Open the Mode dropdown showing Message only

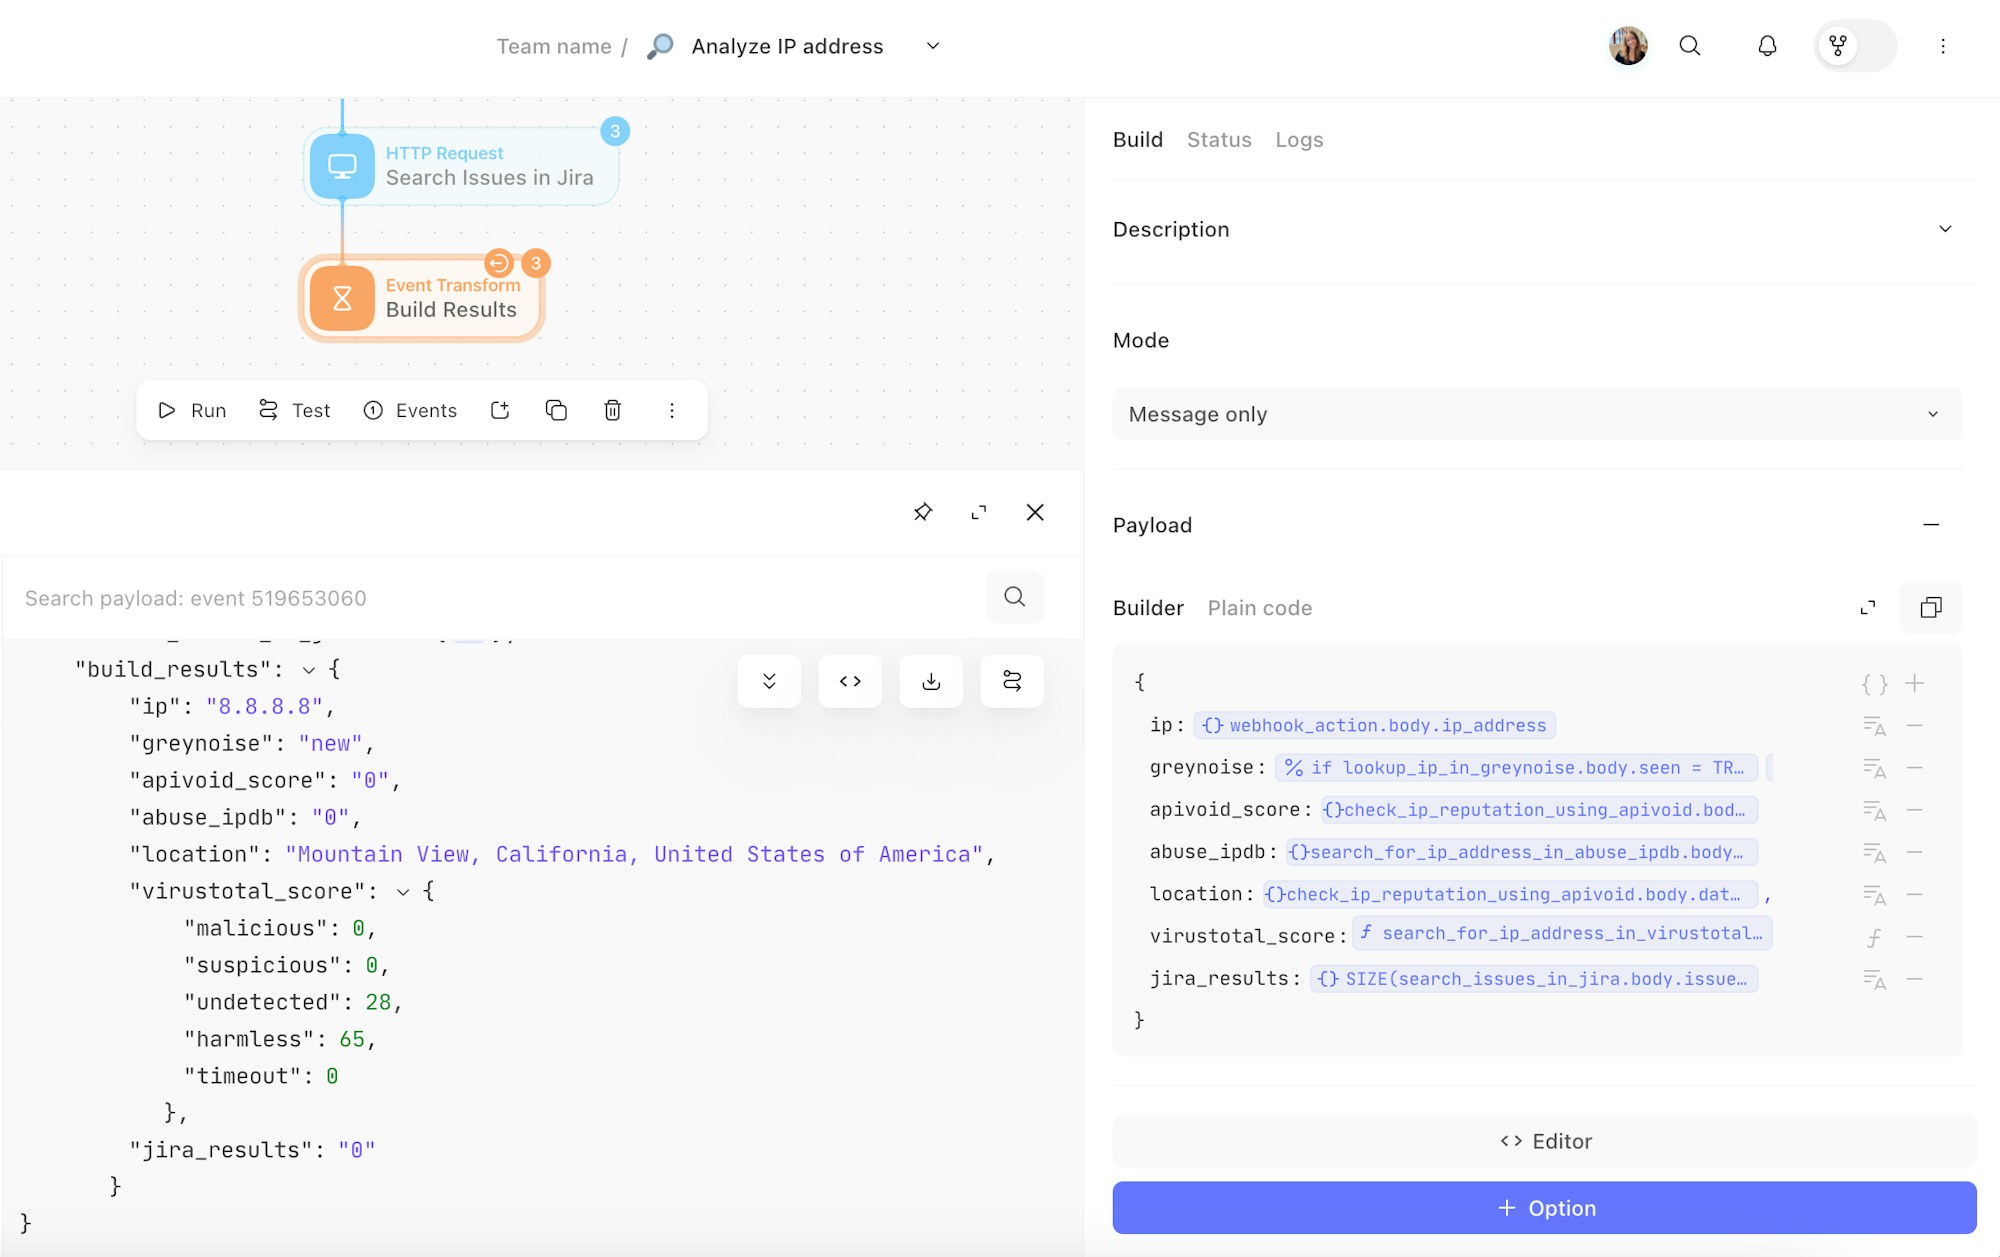(1537, 414)
